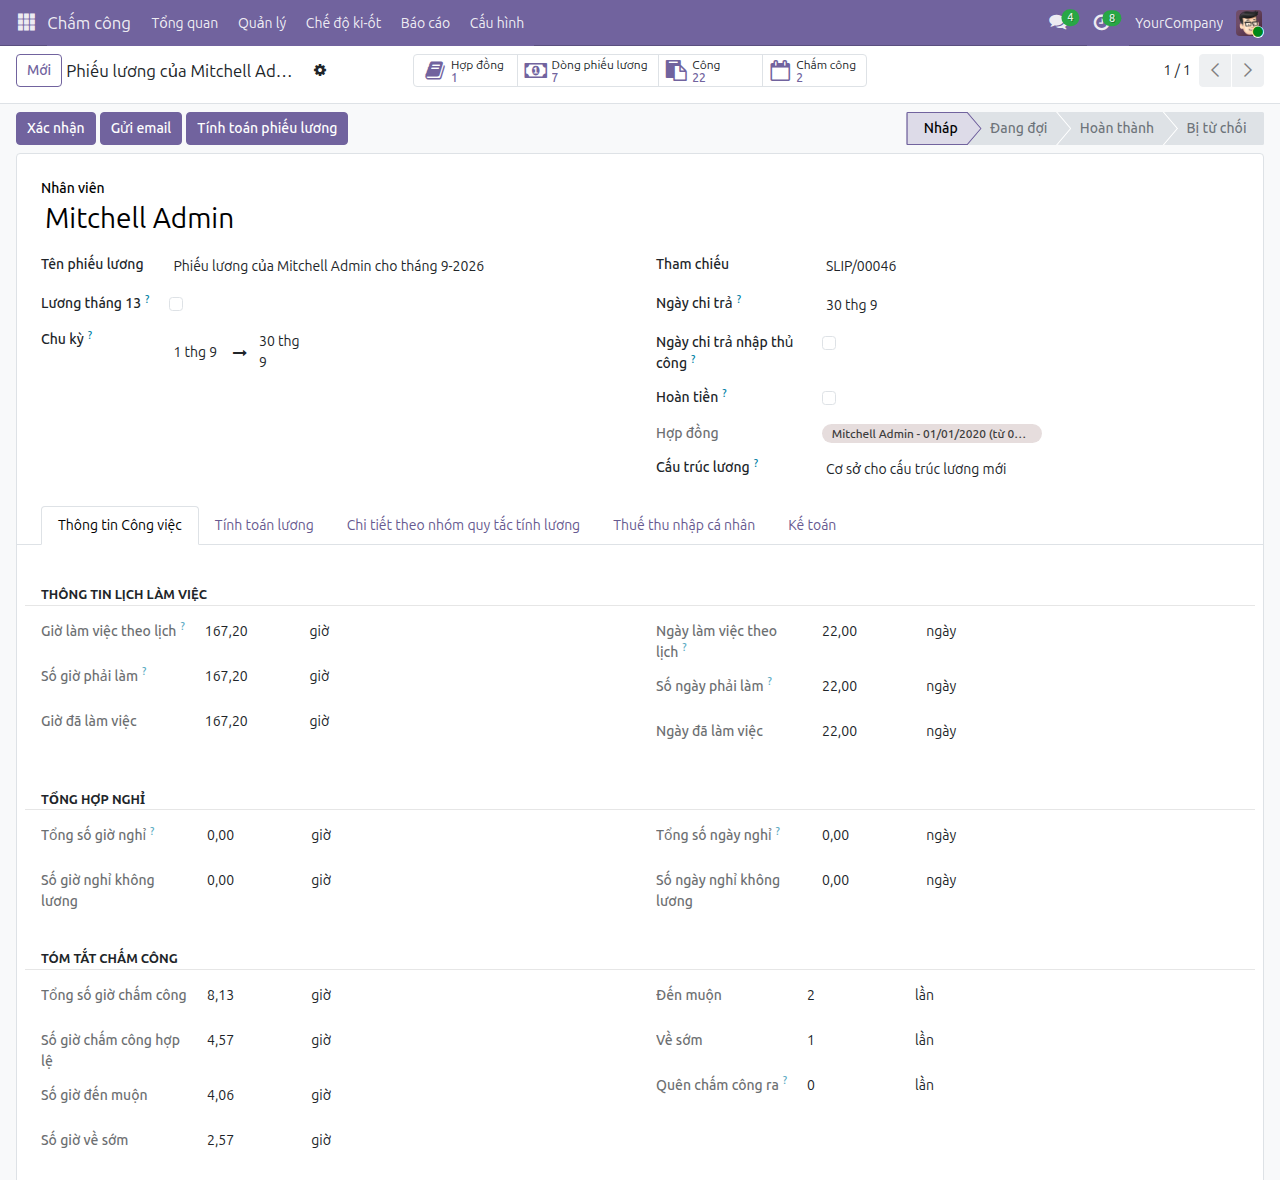This screenshot has height=1180, width=1280.
Task: Click the Xác nhận button
Action: [56, 128]
